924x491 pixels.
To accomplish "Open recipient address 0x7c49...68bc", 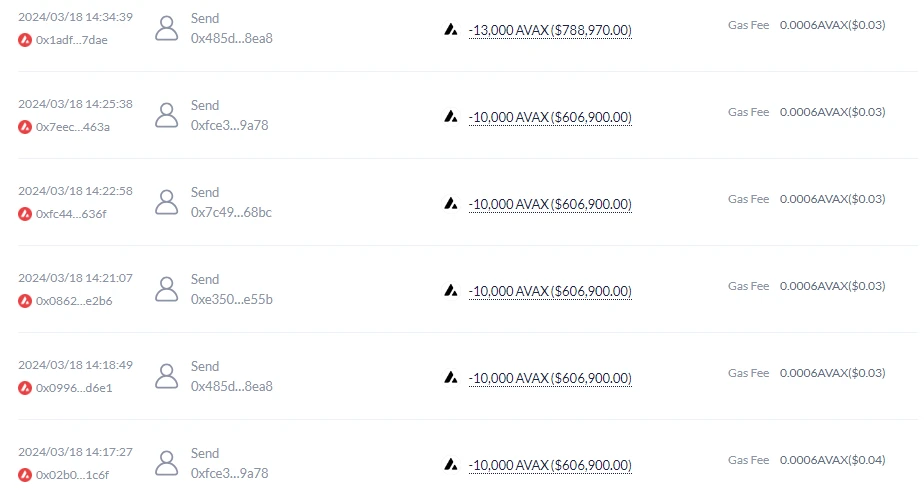I will coord(231,213).
